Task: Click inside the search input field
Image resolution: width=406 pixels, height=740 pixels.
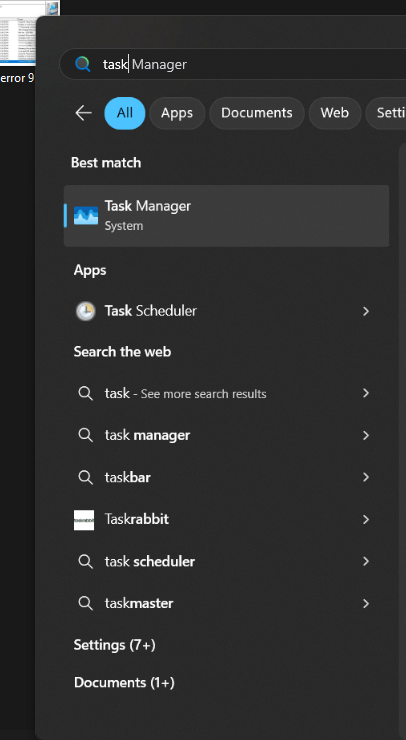Action: coord(233,64)
